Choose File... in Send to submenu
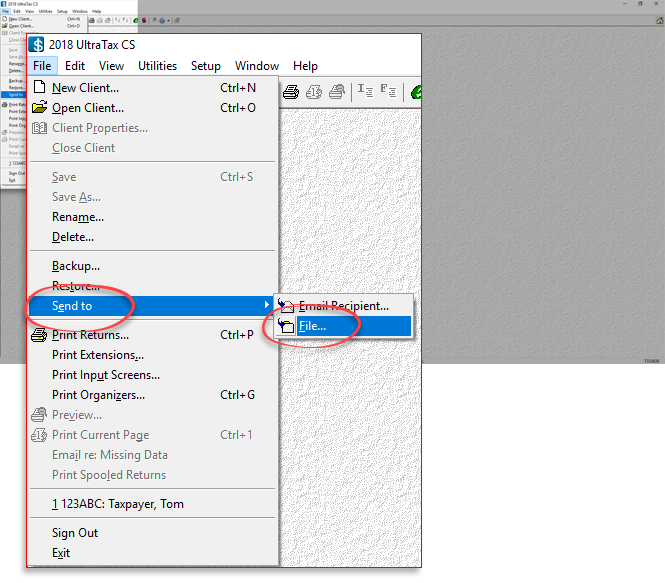Image resolution: width=665 pixels, height=583 pixels. click(x=344, y=326)
